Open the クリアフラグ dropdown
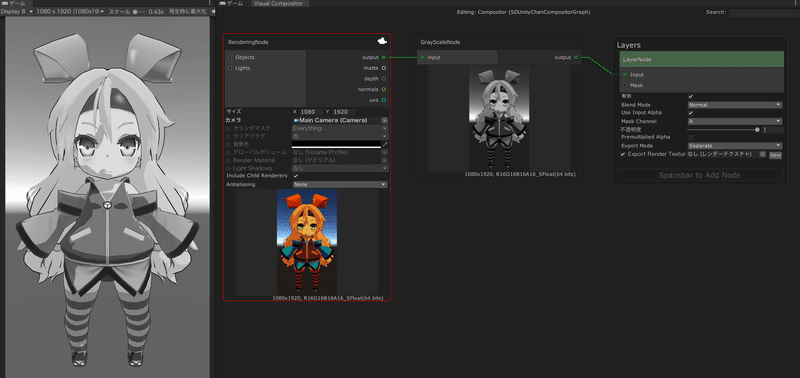Screen dimensions: 800x378 coord(340,136)
